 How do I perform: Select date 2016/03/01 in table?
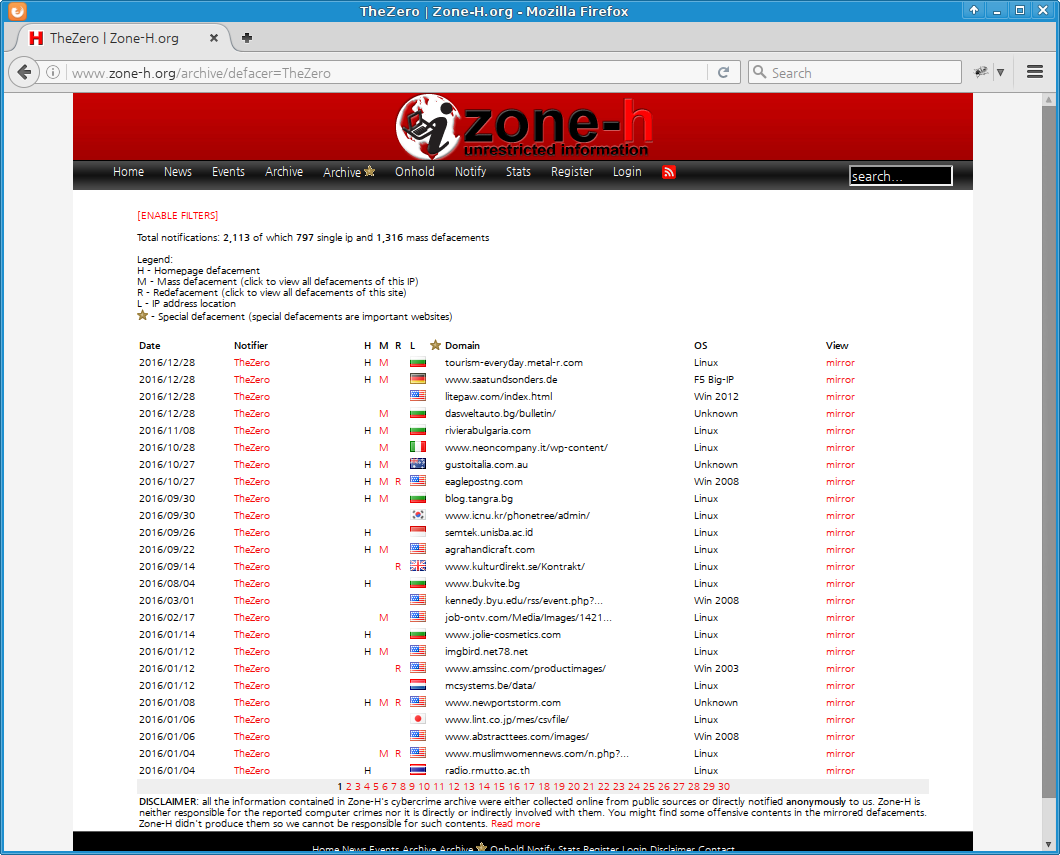point(167,601)
